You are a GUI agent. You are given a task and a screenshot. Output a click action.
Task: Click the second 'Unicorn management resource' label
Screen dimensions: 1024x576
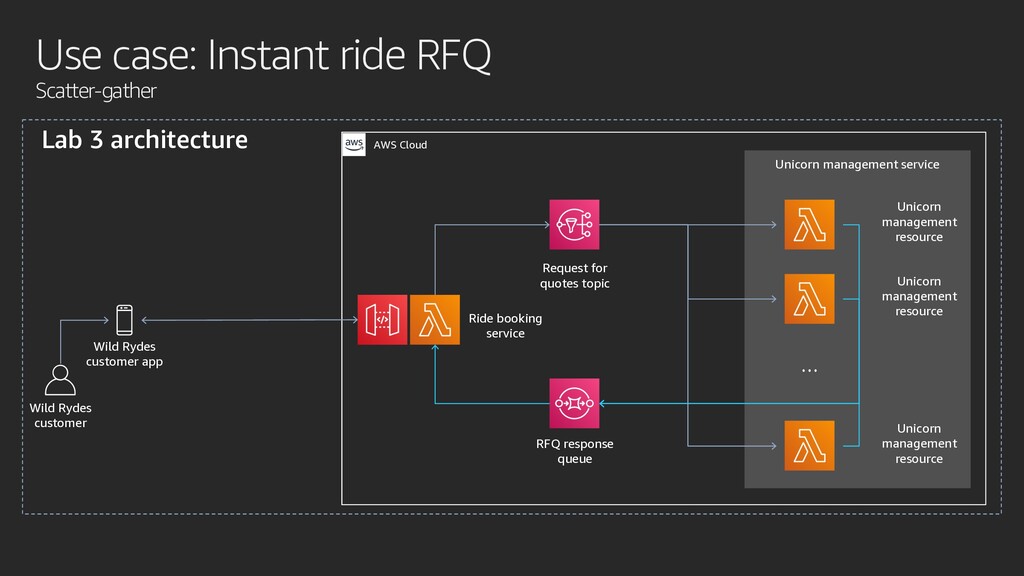pyautogui.click(x=919, y=296)
